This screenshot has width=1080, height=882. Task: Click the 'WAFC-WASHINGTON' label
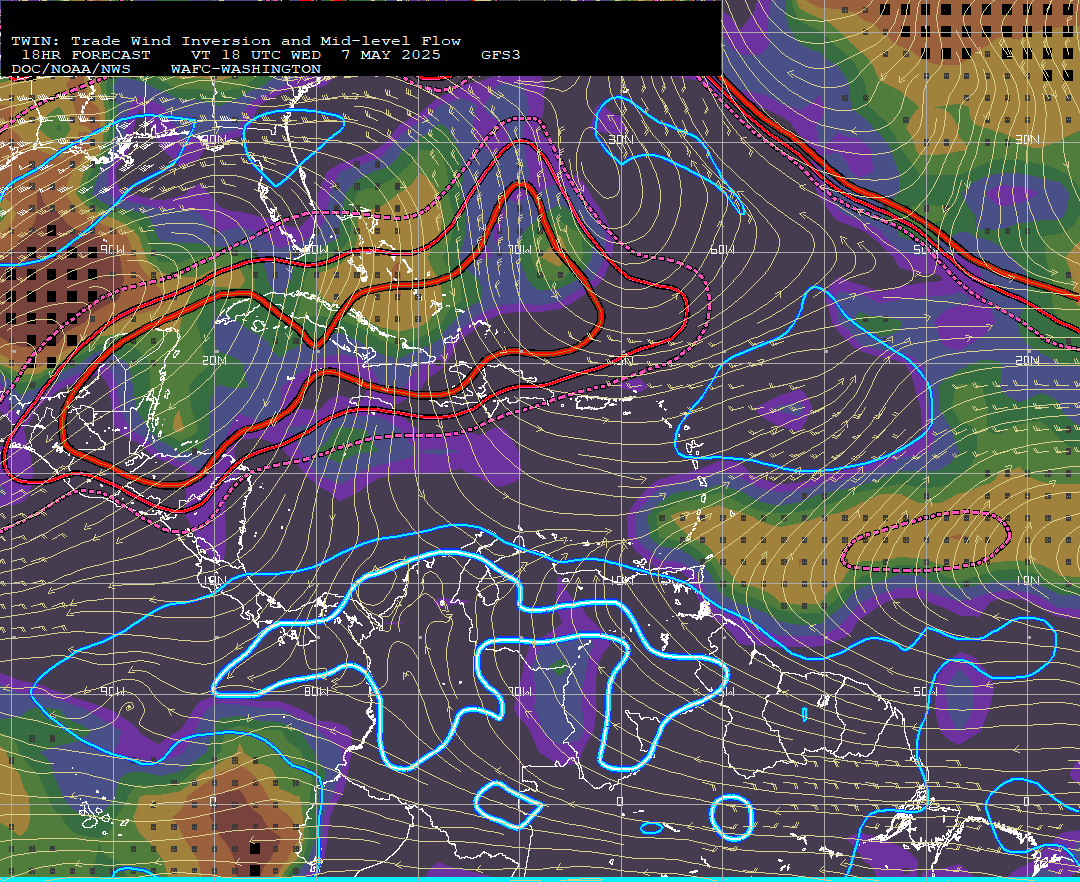coord(246,70)
